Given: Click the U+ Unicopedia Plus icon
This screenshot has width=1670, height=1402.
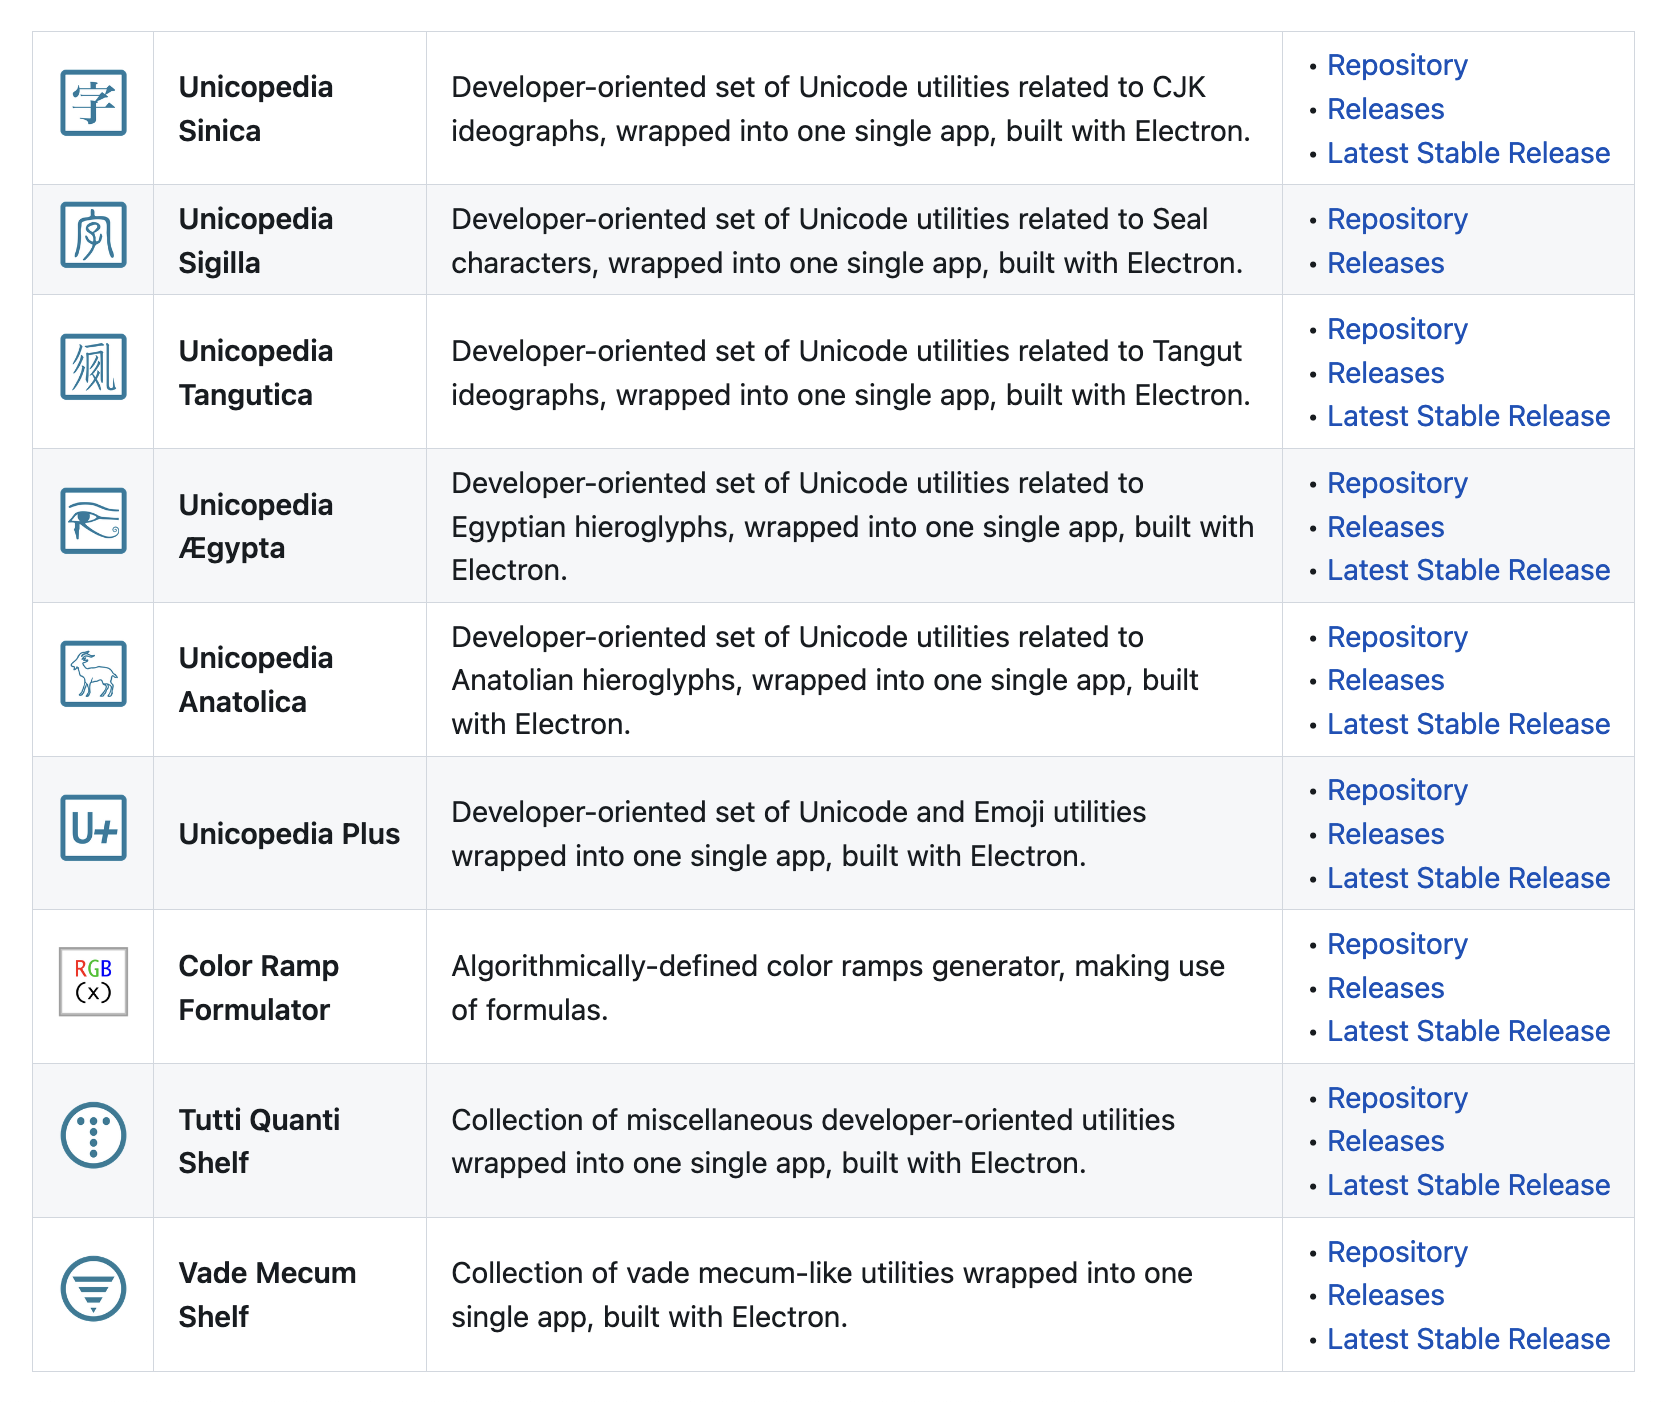Looking at the screenshot, I should click(93, 828).
